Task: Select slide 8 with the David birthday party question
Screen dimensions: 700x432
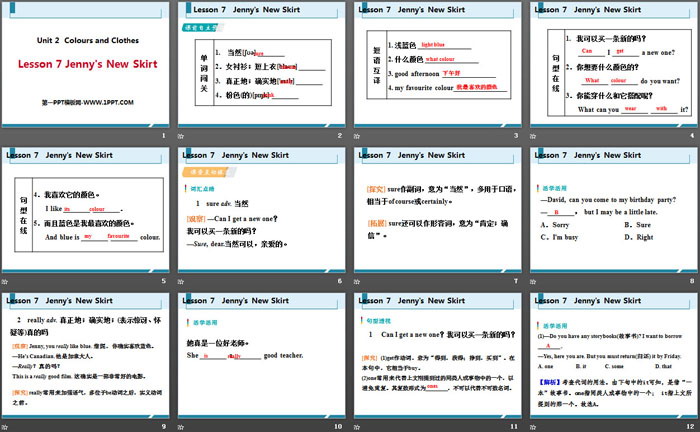Action: (x=613, y=210)
